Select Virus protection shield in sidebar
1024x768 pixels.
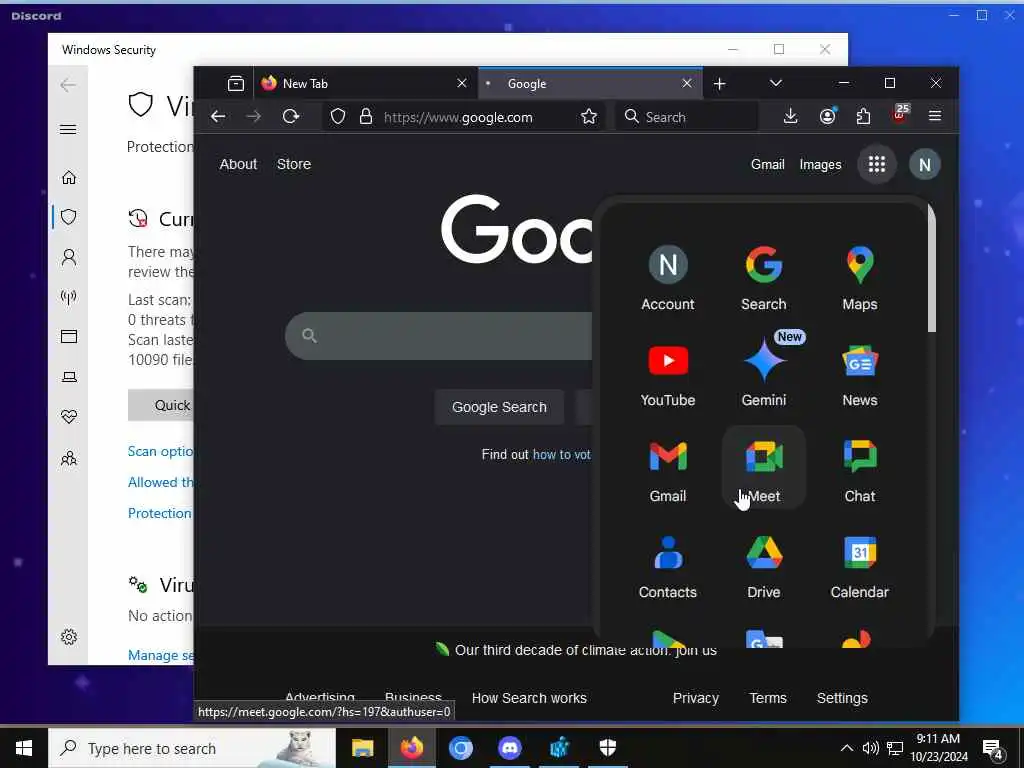coord(69,217)
